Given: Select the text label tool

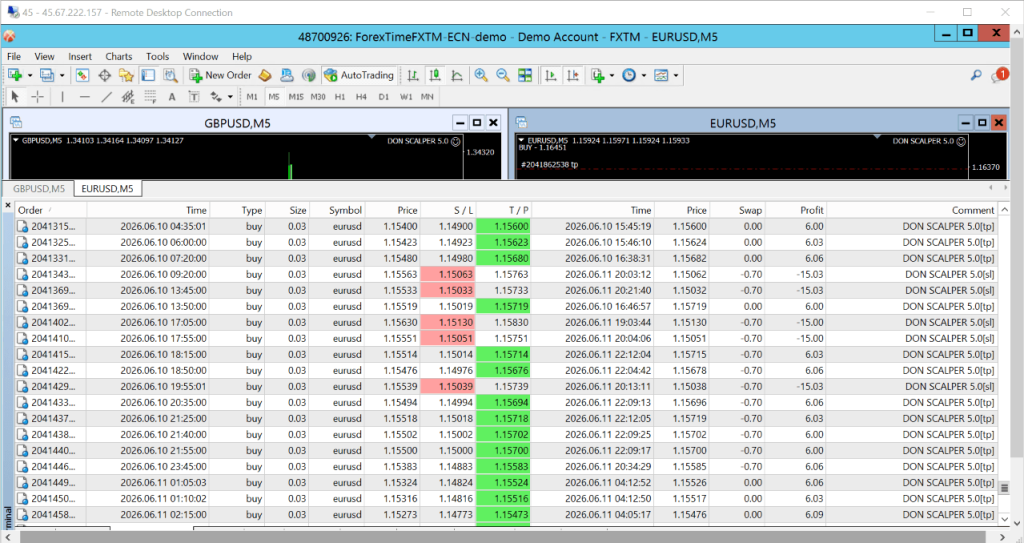Looking at the screenshot, I should (x=194, y=97).
